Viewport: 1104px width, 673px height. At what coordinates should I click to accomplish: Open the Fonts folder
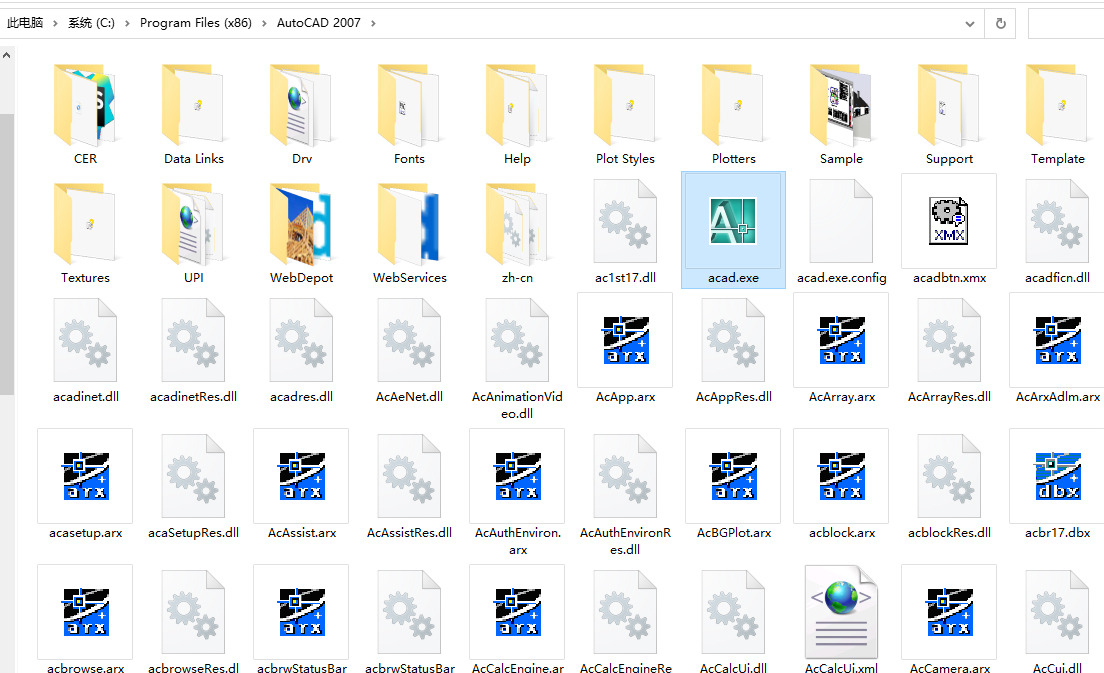coord(409,106)
